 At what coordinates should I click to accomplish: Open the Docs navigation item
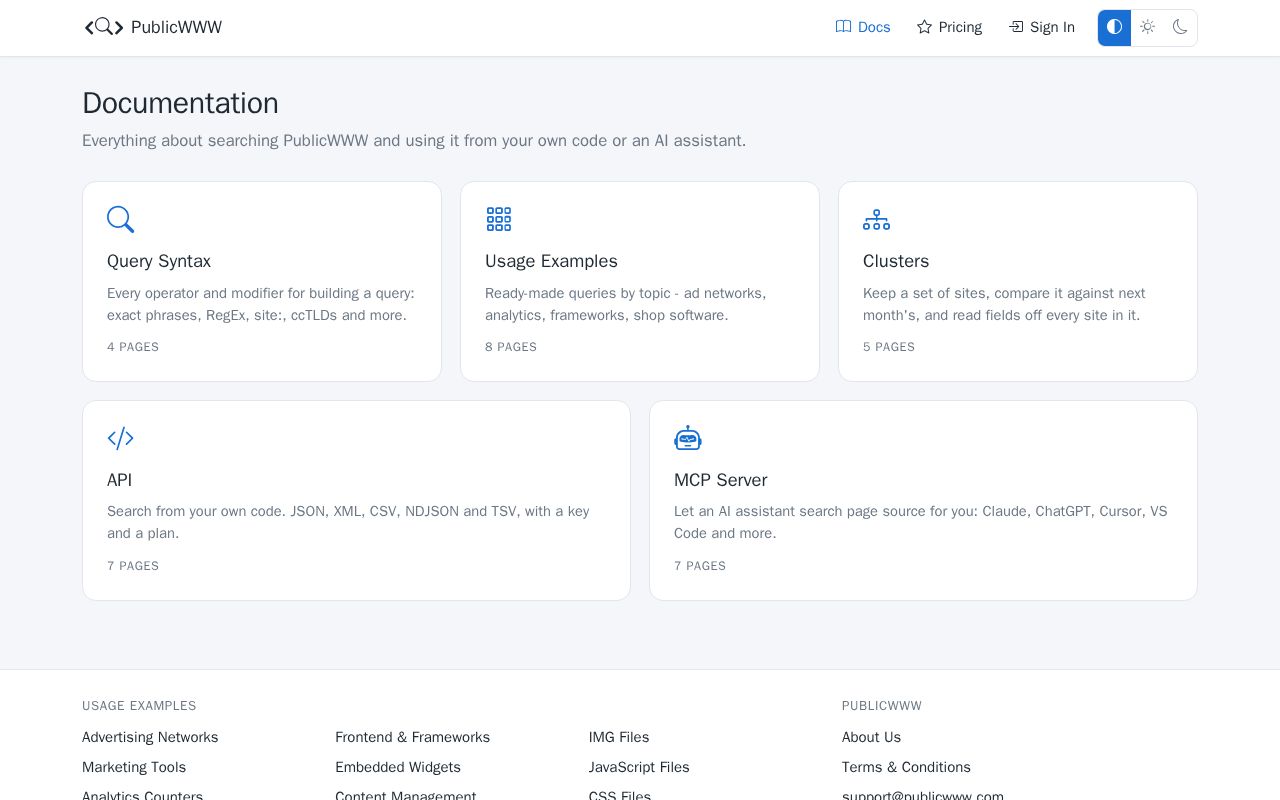coord(863,27)
